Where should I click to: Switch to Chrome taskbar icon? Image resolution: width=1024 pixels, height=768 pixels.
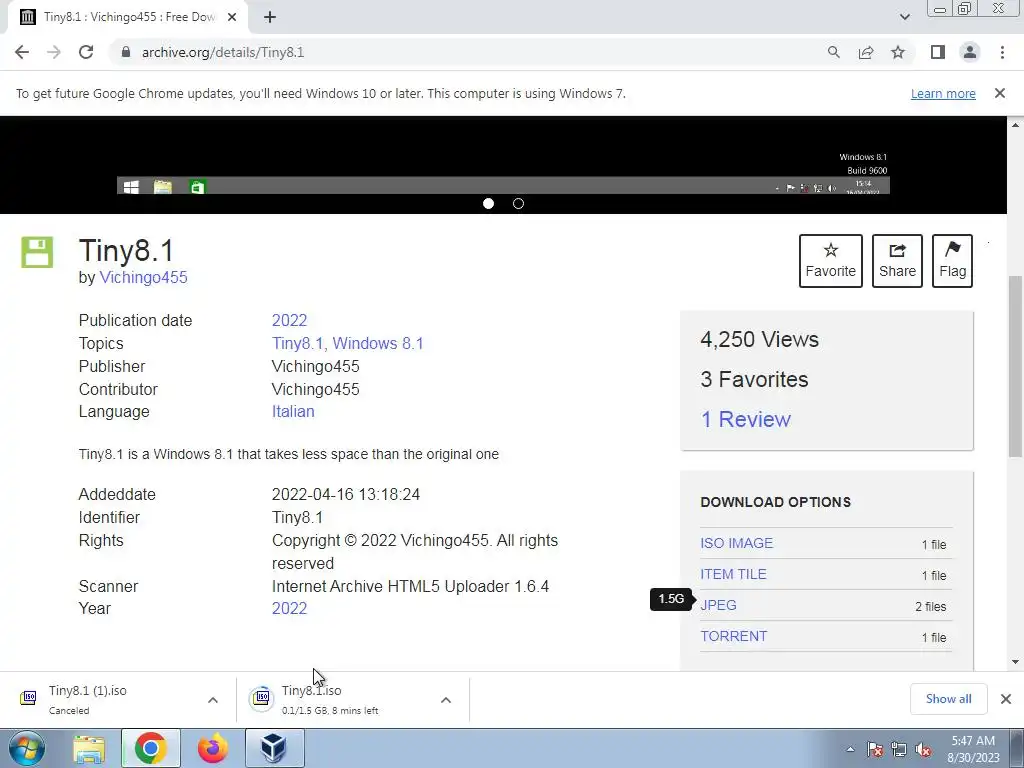pyautogui.click(x=150, y=749)
